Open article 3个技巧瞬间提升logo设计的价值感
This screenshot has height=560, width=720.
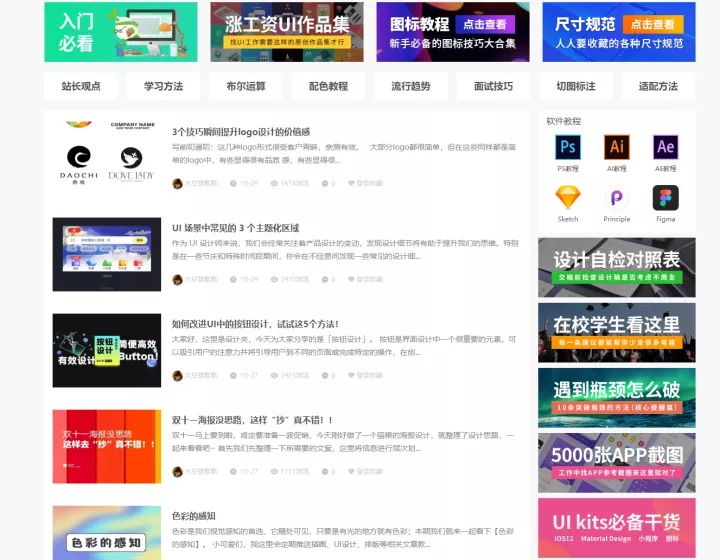(x=241, y=132)
